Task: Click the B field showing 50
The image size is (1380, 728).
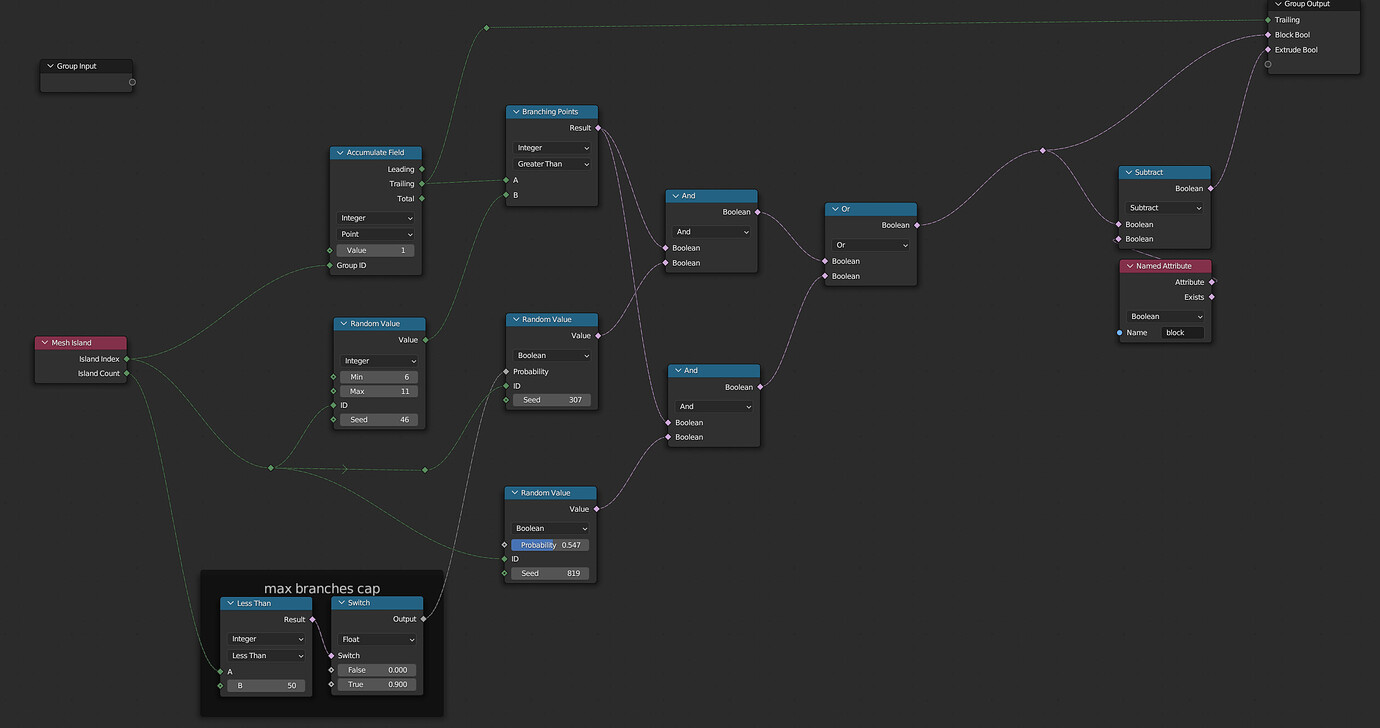Action: [x=266, y=686]
